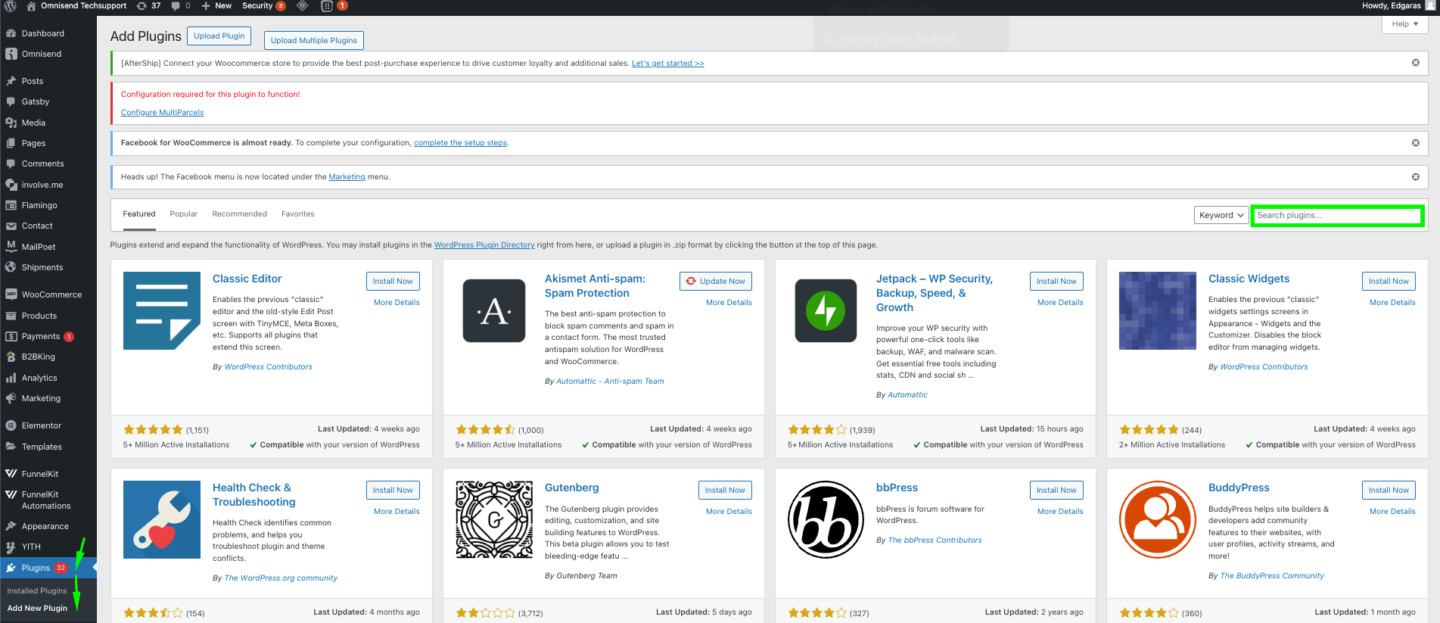1440x623 pixels.
Task: Click the Classic Editor plugin thumbnail
Action: coord(162,310)
